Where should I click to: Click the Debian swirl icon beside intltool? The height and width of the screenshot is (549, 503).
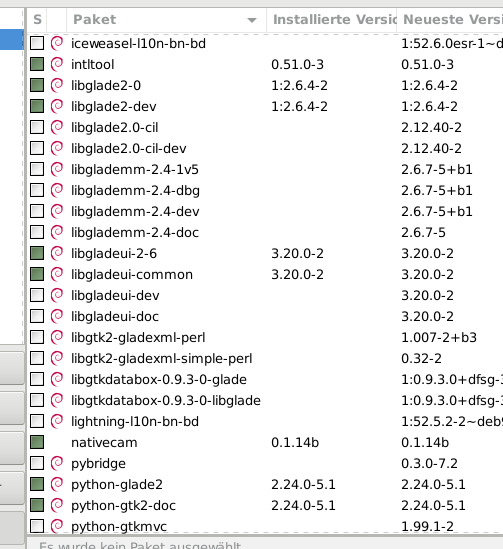[57, 64]
